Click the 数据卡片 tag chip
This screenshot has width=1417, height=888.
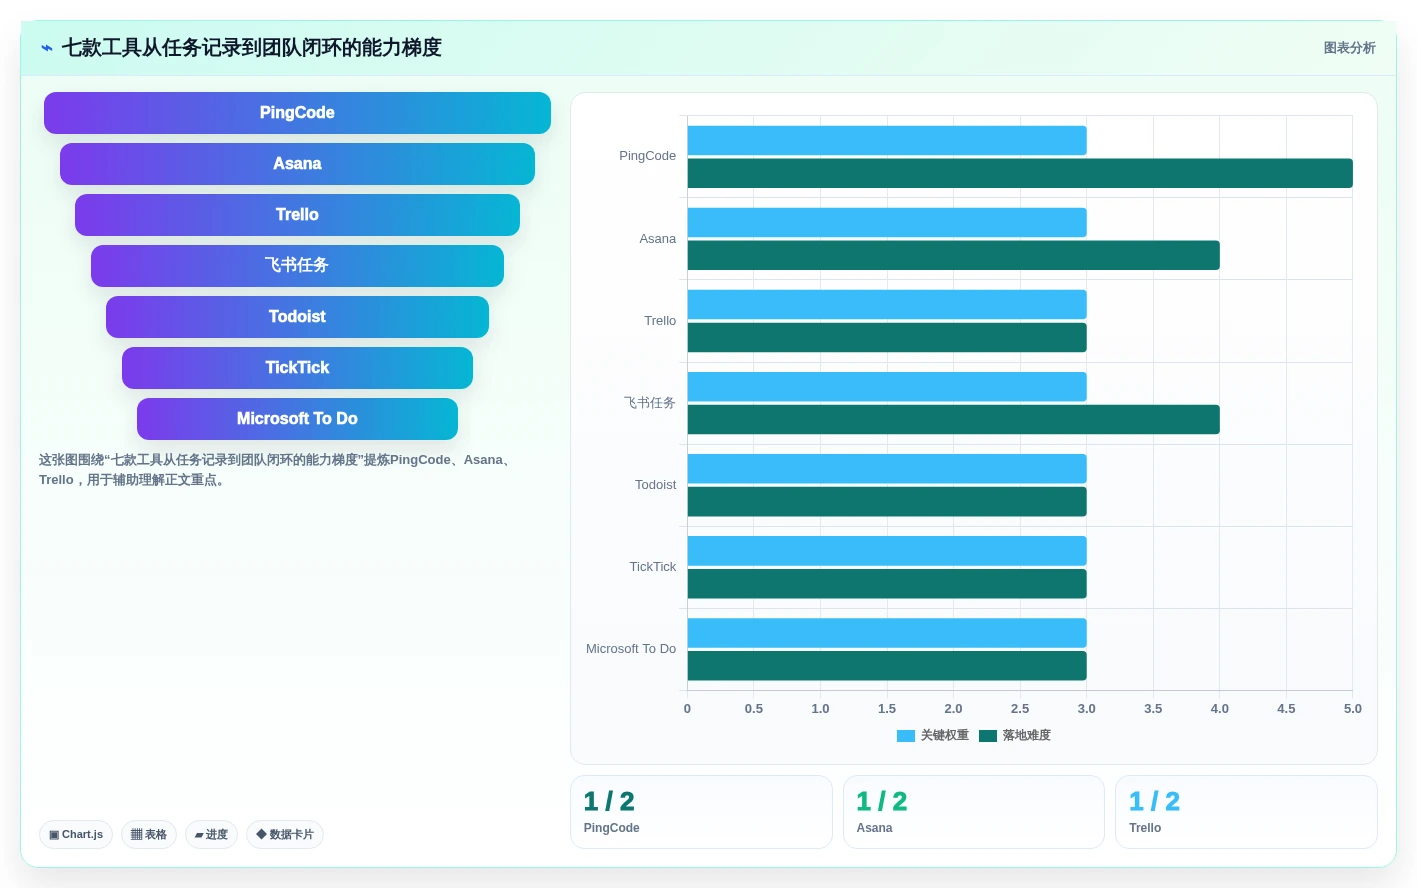[x=285, y=834]
